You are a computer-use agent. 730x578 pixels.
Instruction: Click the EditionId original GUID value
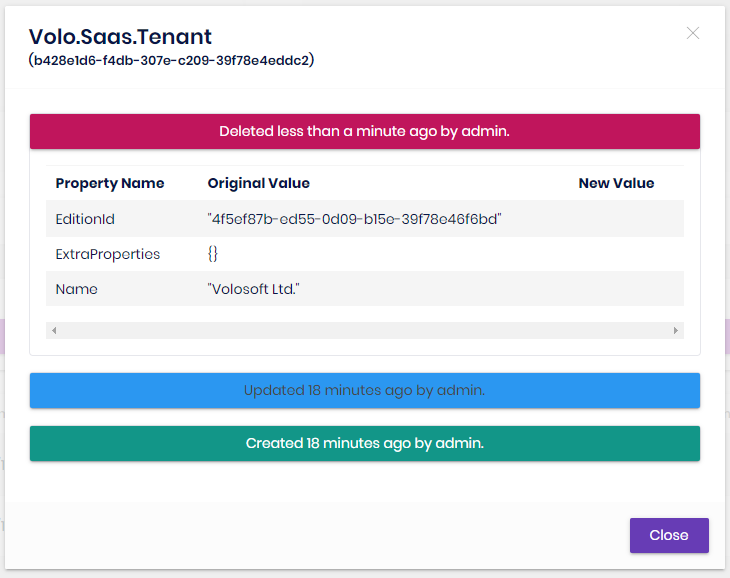click(354, 218)
